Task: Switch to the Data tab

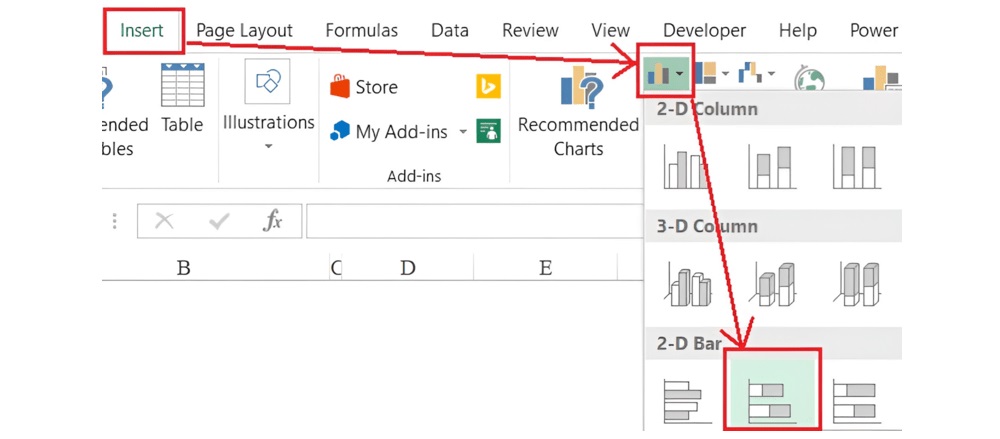Action: [450, 31]
